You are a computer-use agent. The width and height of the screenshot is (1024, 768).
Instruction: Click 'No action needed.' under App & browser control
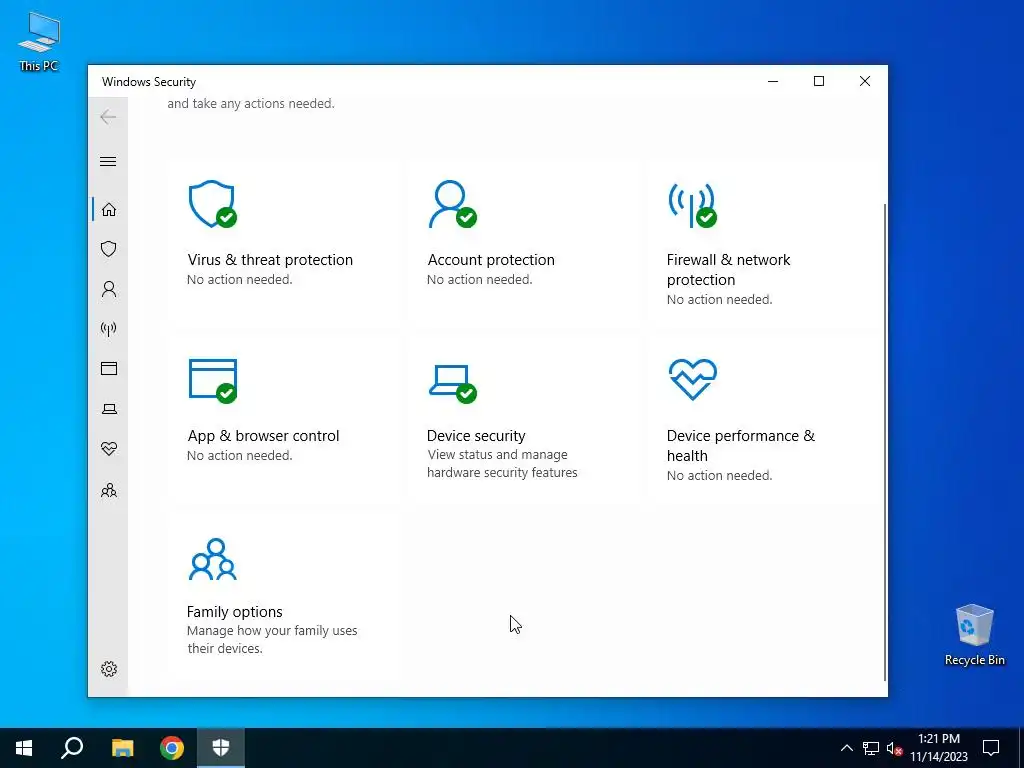240,456
